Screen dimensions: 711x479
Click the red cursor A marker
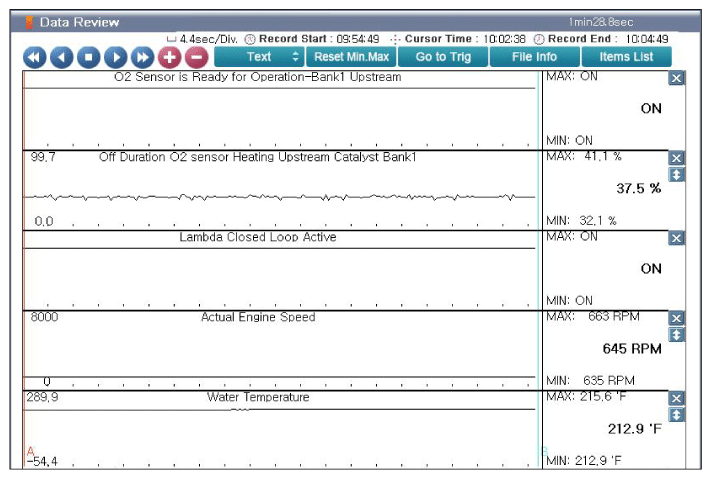tap(30, 451)
